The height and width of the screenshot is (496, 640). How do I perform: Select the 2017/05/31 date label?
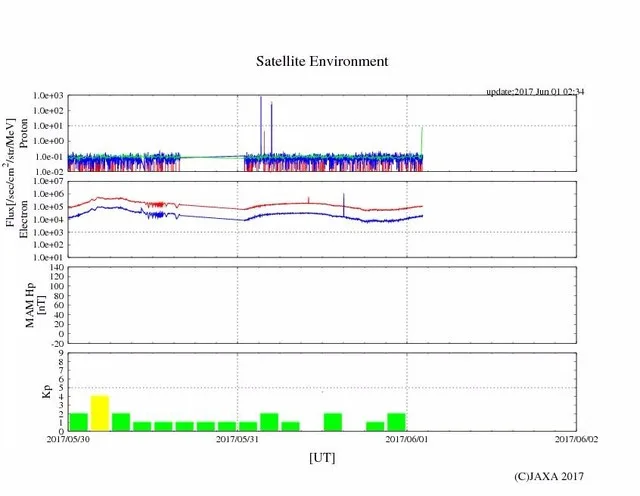pyautogui.click(x=237, y=439)
